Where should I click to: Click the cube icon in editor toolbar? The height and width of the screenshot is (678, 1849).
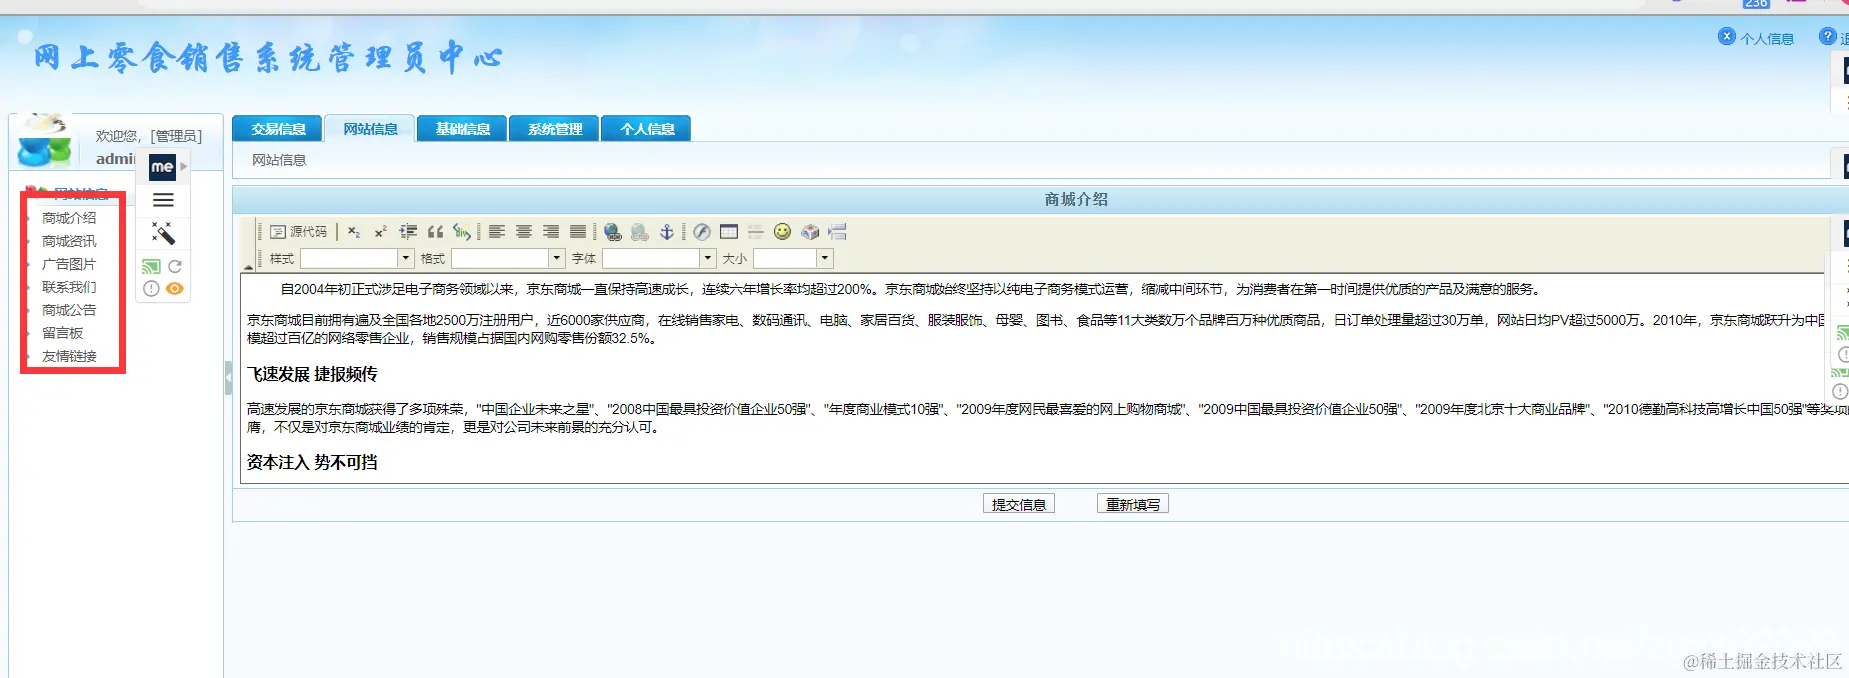(x=810, y=232)
